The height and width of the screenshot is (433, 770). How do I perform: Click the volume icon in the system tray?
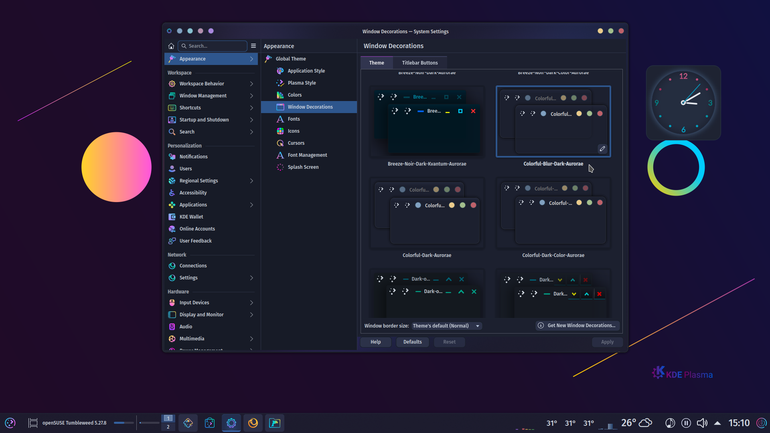[x=702, y=423]
